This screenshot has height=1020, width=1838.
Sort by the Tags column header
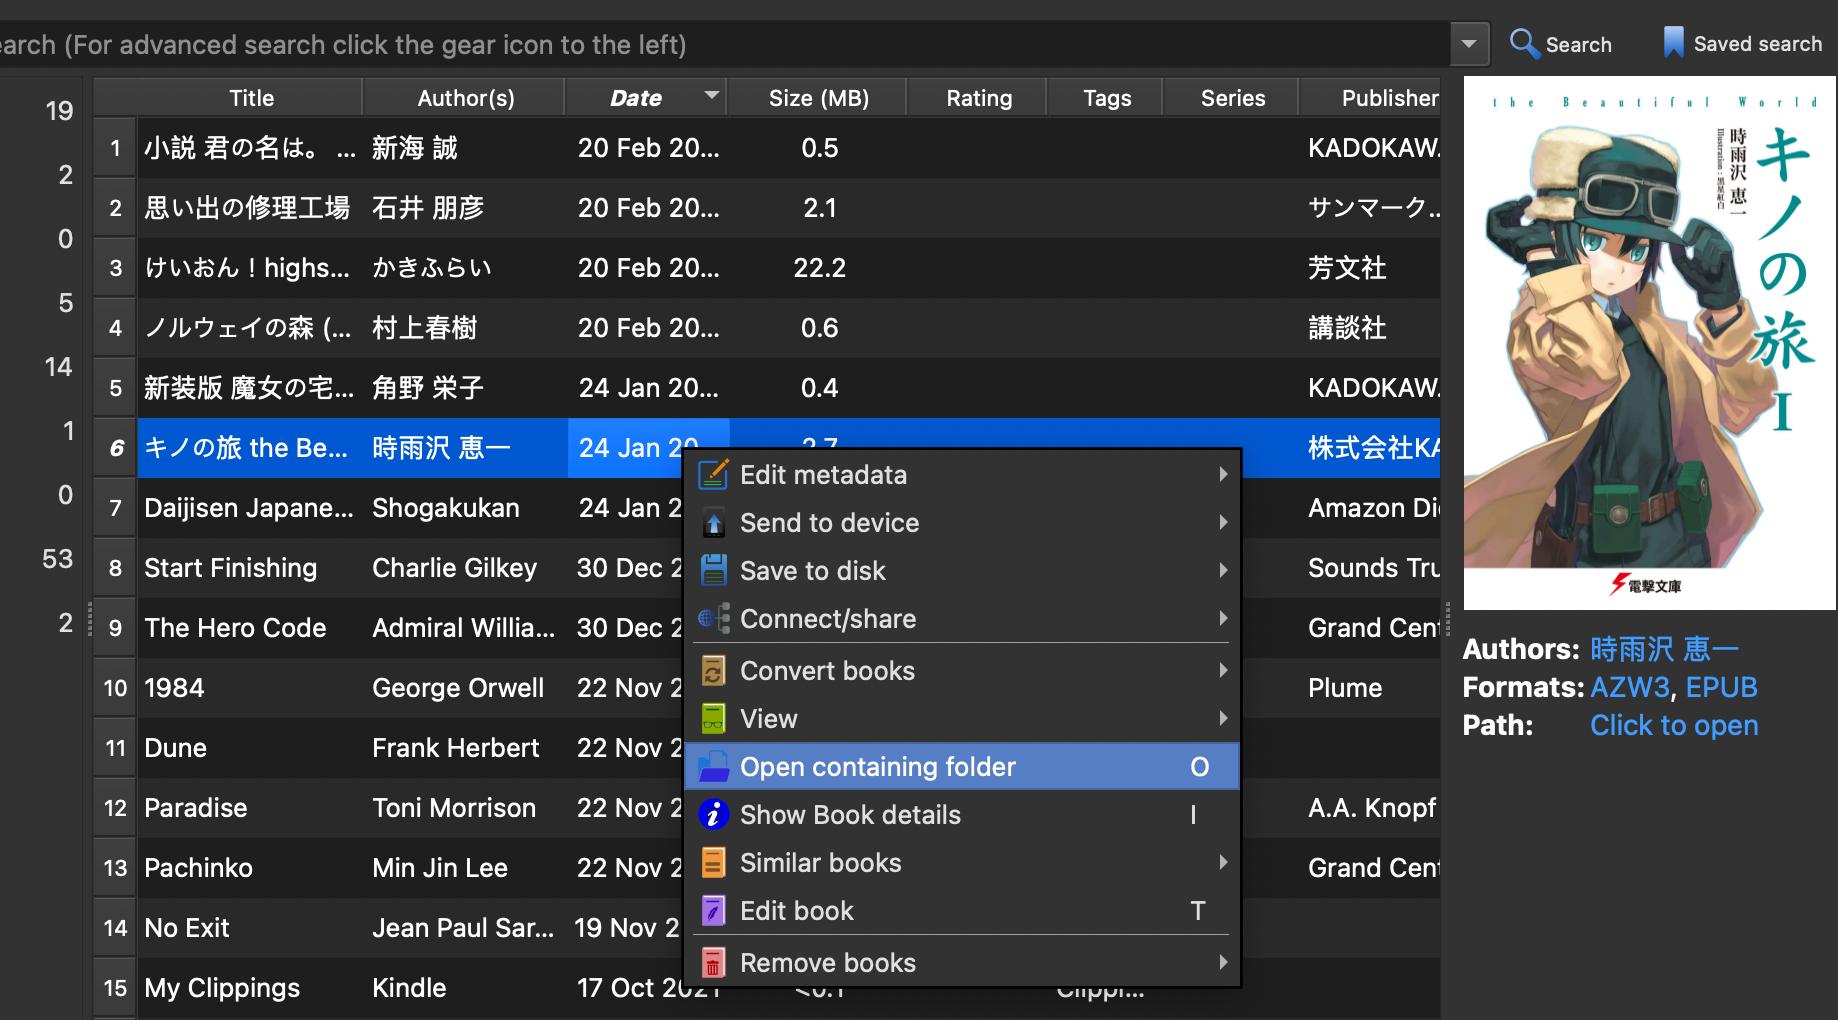click(x=1106, y=98)
